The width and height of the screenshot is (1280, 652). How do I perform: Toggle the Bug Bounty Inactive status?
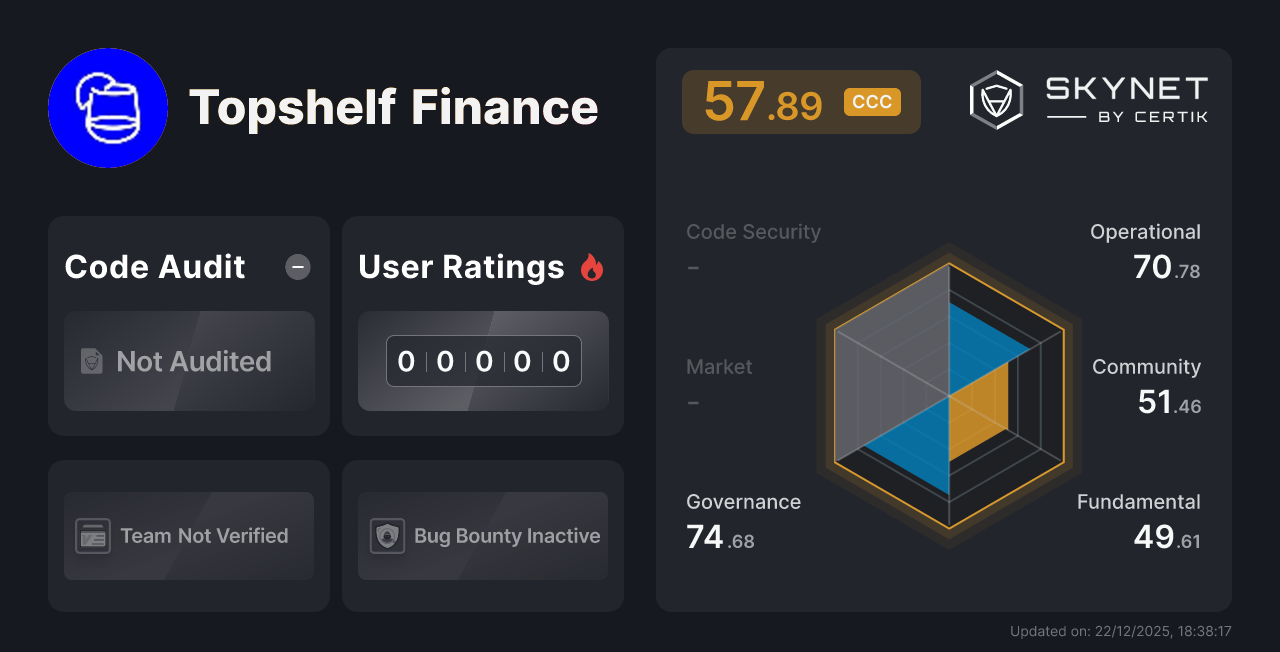pyautogui.click(x=482, y=536)
